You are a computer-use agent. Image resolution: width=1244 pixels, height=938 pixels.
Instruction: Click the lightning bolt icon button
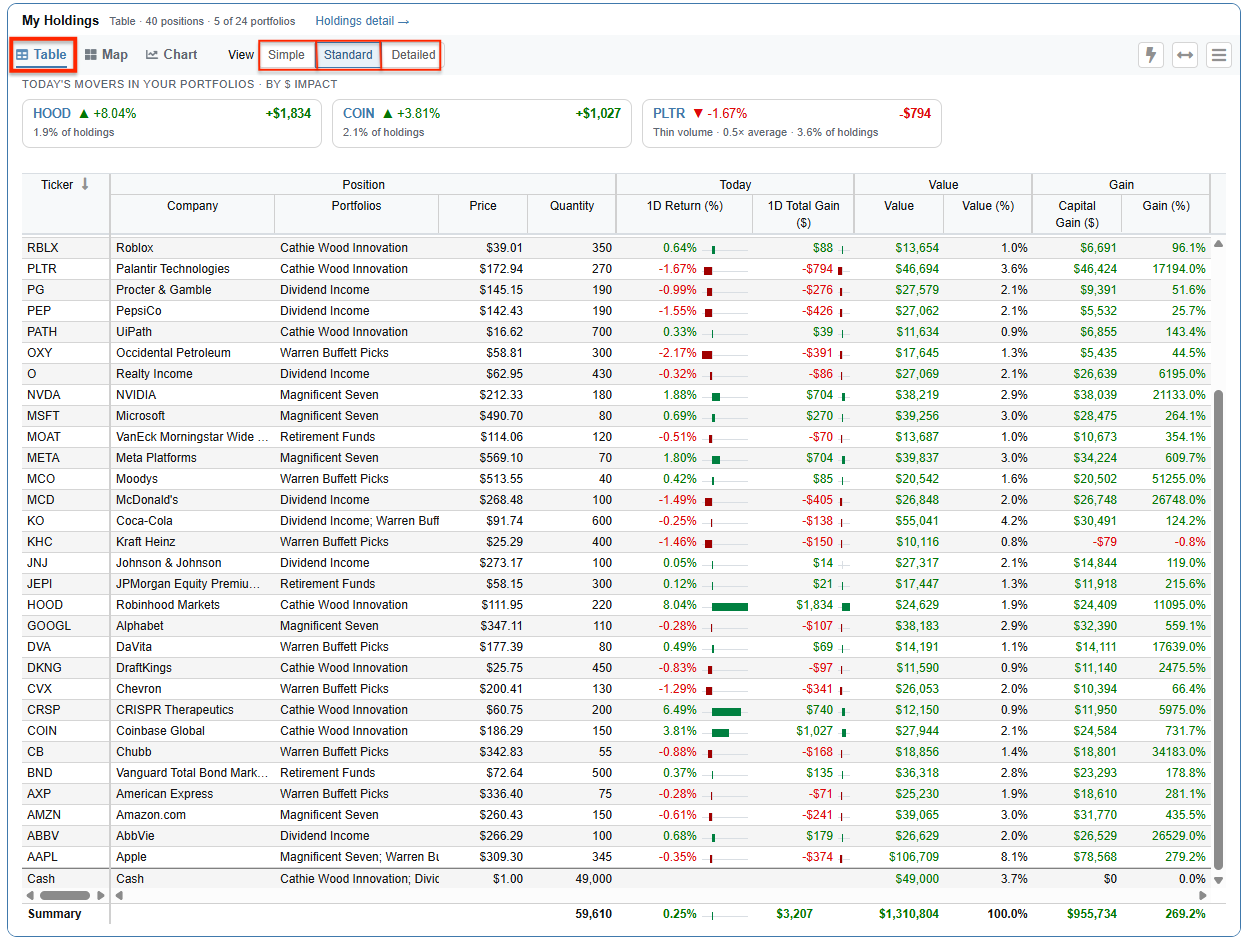click(x=1151, y=55)
